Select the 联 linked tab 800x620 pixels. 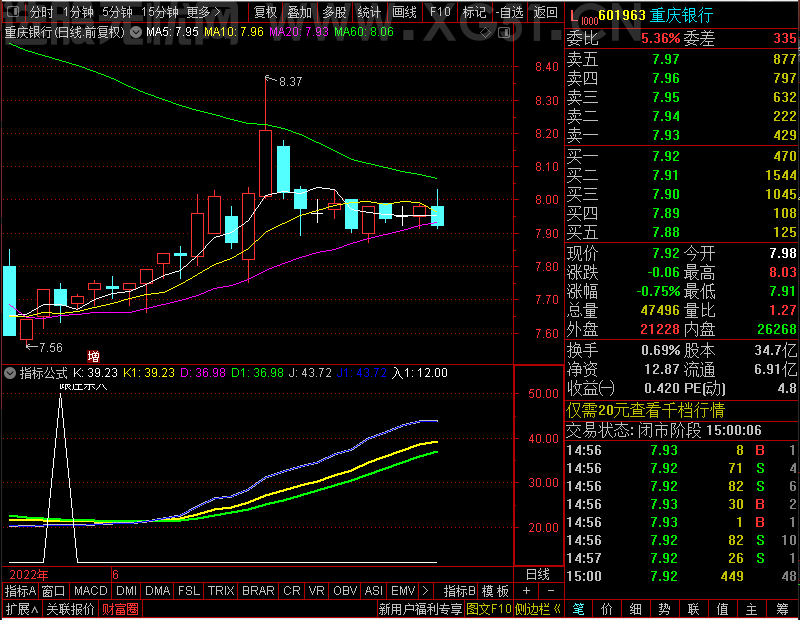(693, 609)
